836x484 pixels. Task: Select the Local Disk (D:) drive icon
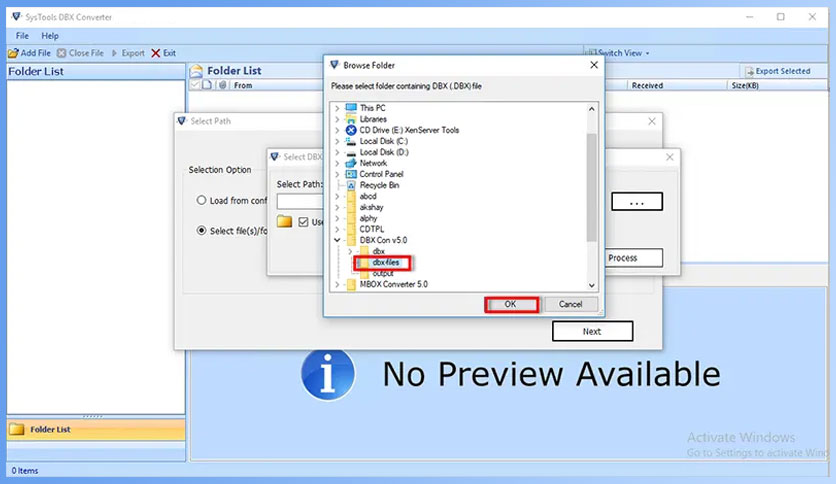(351, 152)
